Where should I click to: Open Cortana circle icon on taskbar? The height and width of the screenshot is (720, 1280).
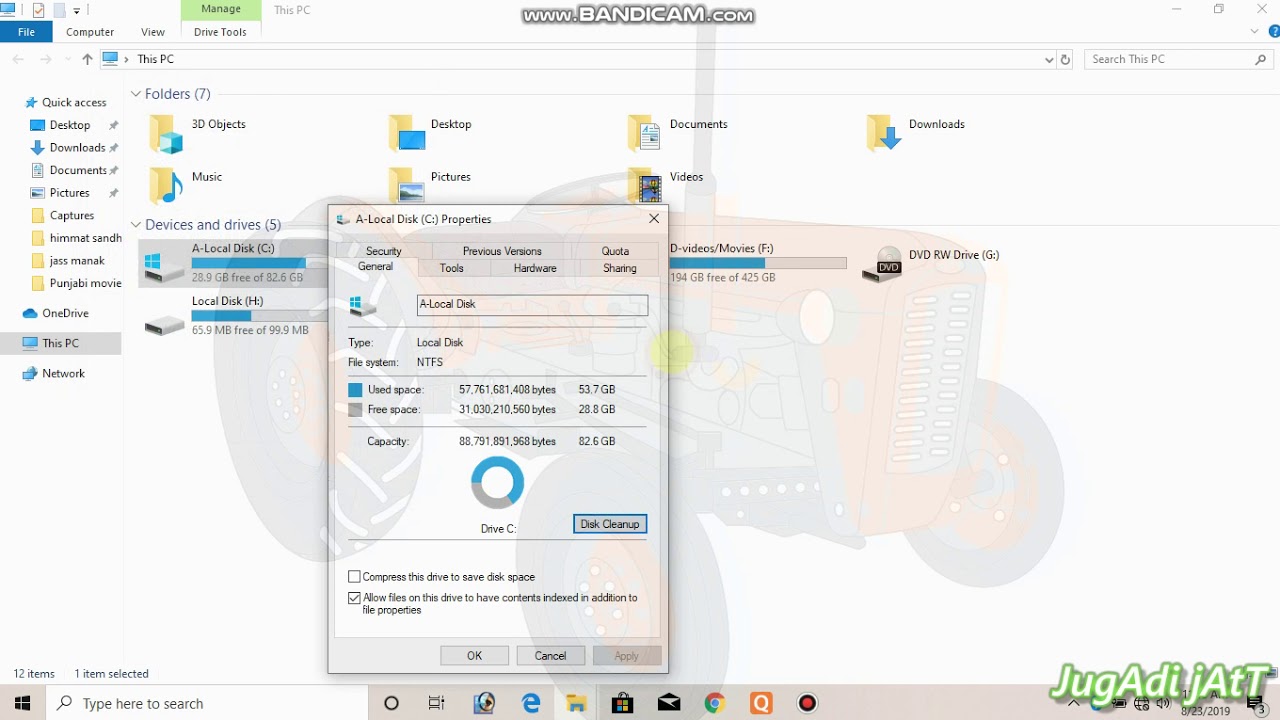[391, 703]
